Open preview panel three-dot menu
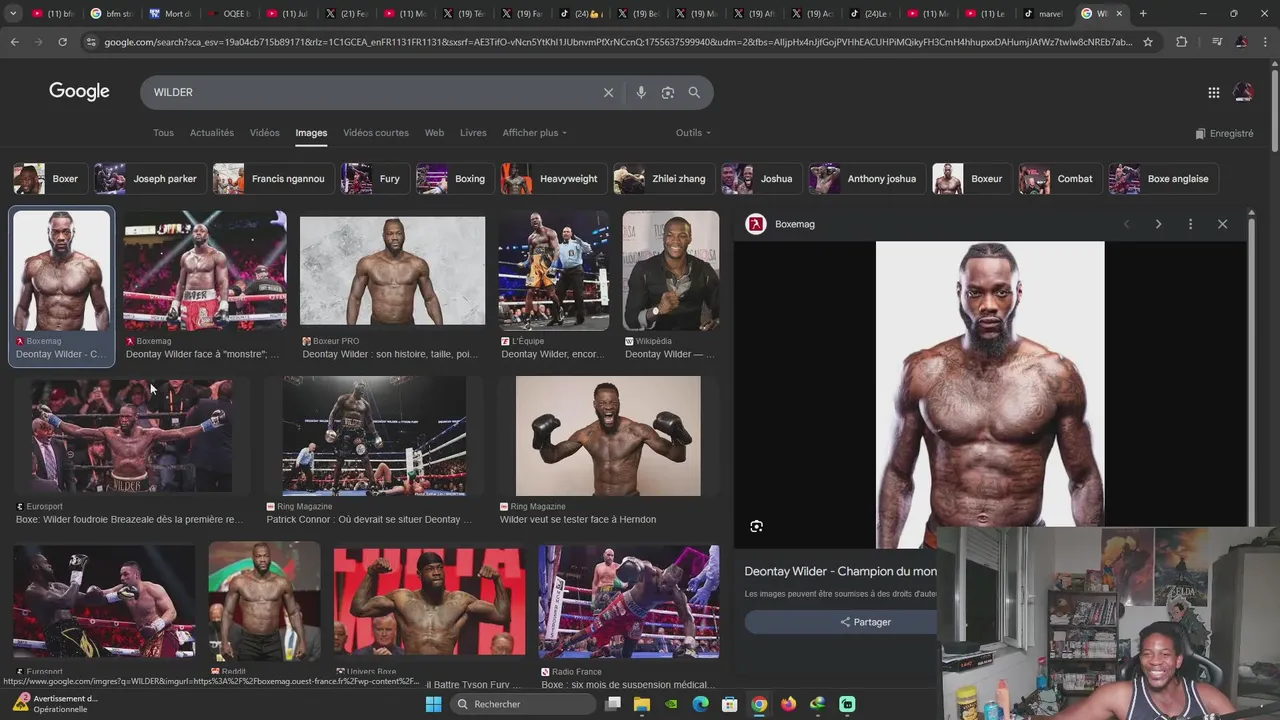Screen dimensions: 1280x720 pos(1190,224)
